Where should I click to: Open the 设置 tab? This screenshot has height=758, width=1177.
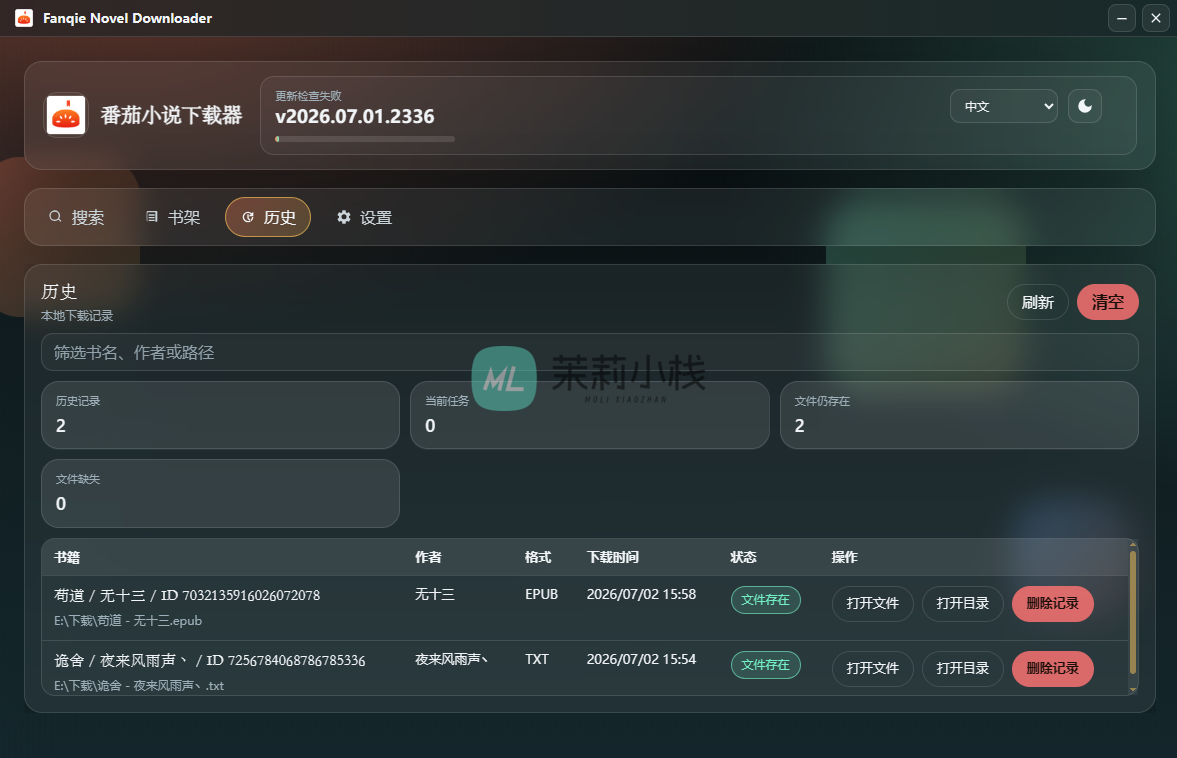click(x=365, y=217)
